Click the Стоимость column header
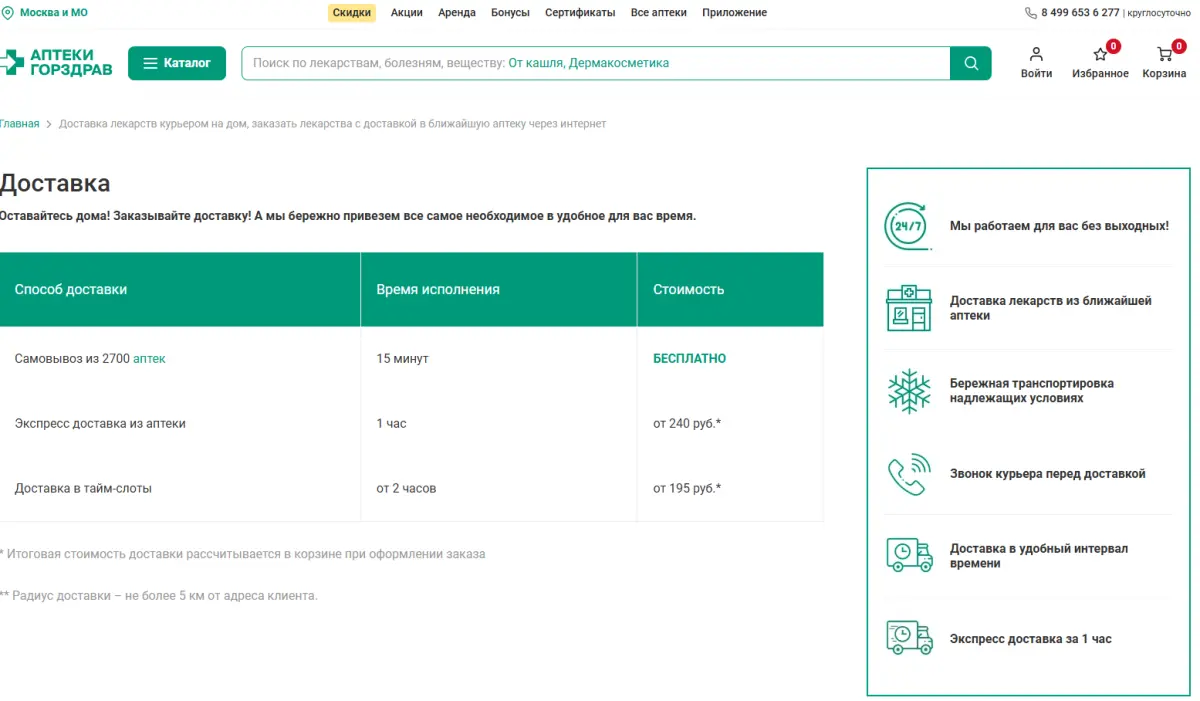The height and width of the screenshot is (701, 1200). pyautogui.click(x=688, y=289)
